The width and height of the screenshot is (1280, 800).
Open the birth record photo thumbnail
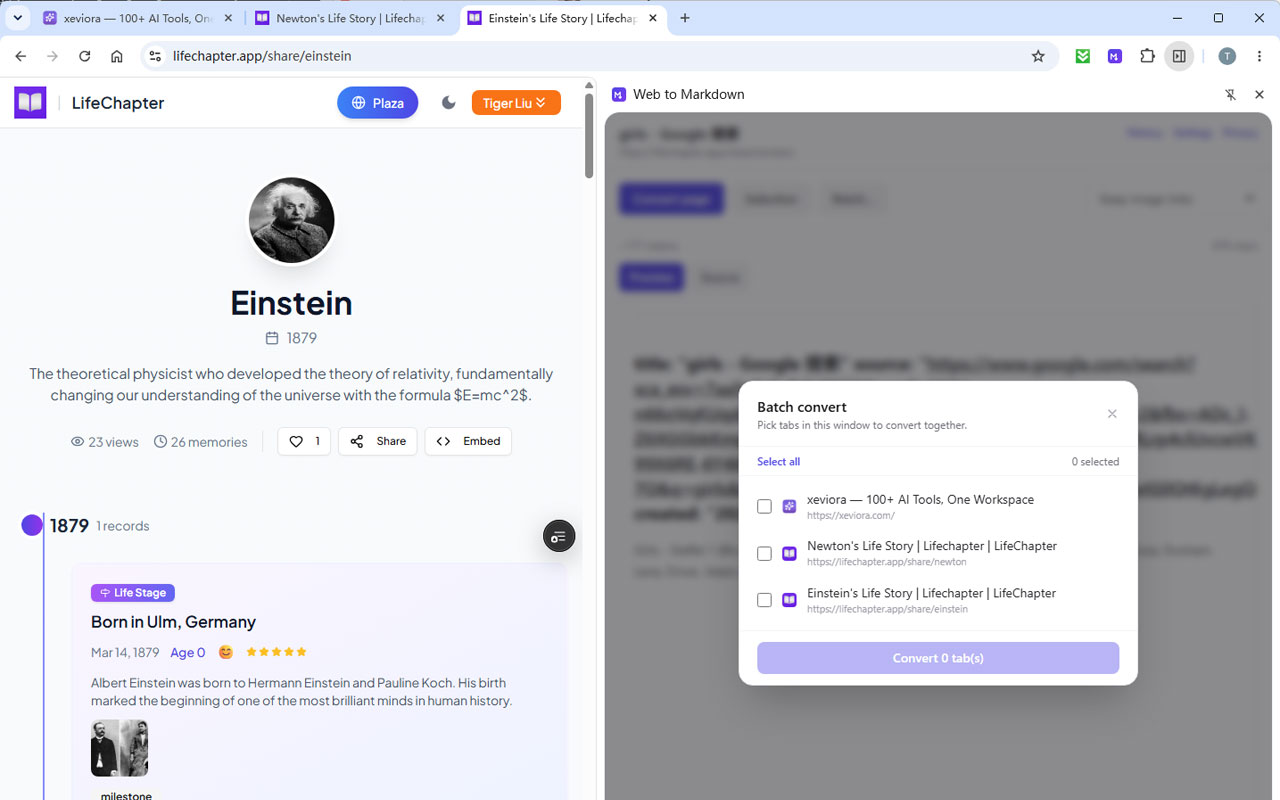[x=119, y=748]
